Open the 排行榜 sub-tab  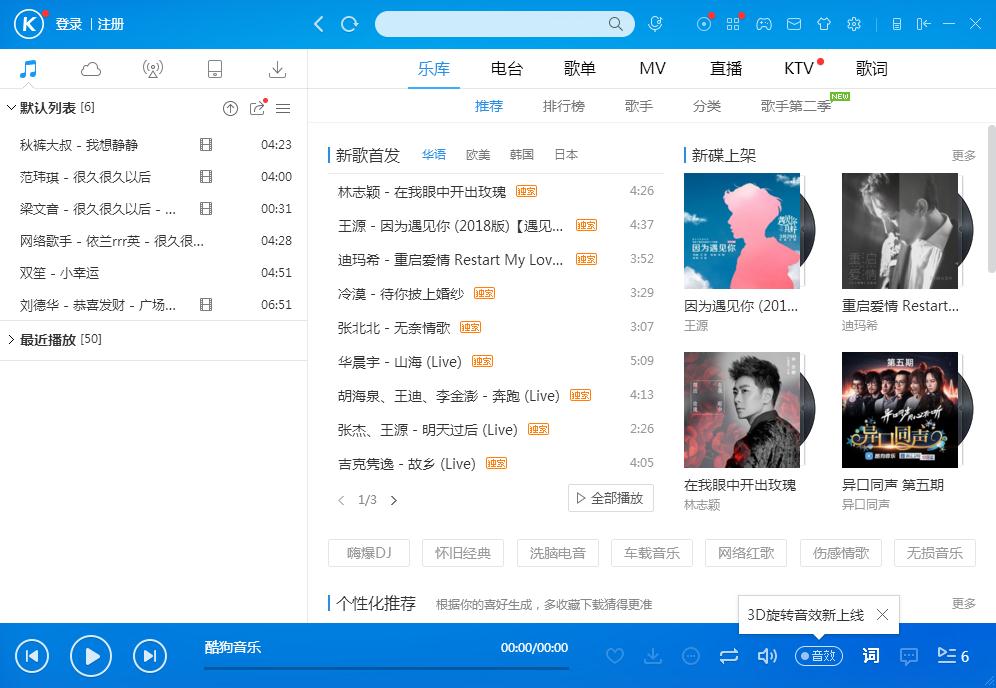click(x=563, y=106)
